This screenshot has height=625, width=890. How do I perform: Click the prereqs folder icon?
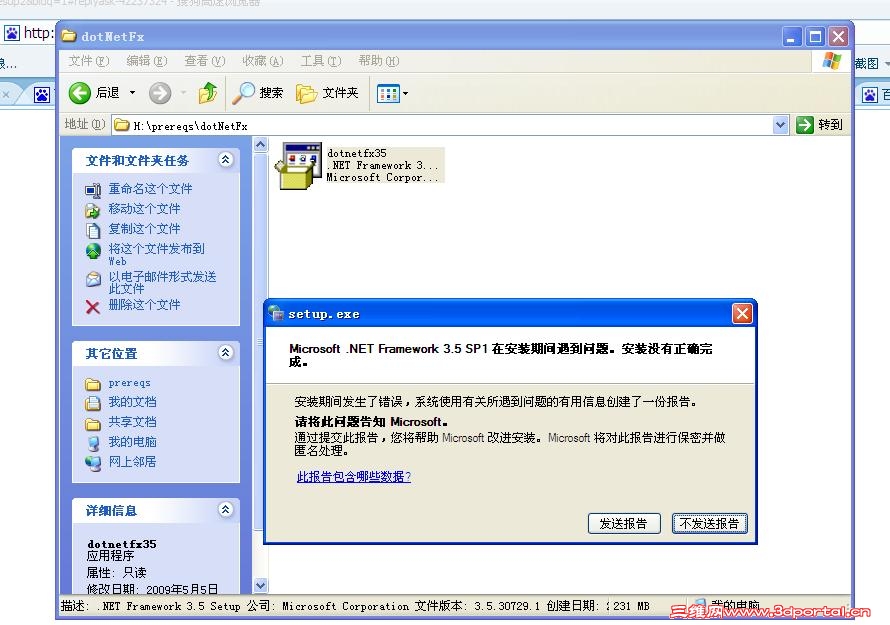[93, 384]
